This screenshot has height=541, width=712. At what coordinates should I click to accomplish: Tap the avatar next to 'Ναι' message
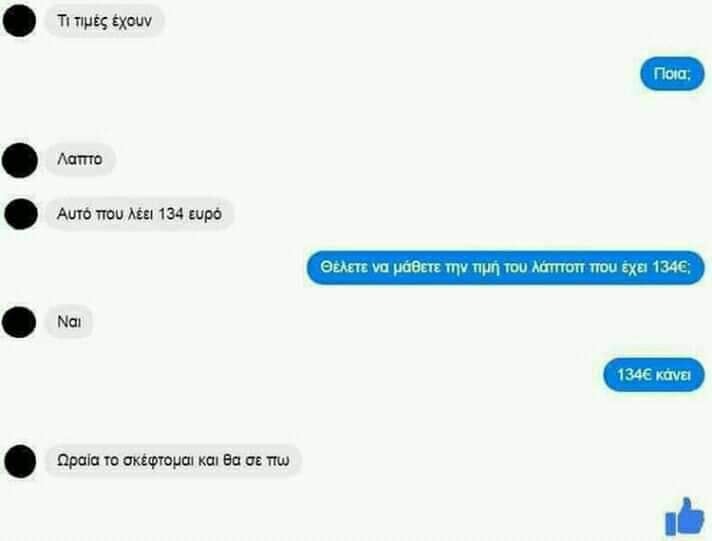coord(20,322)
